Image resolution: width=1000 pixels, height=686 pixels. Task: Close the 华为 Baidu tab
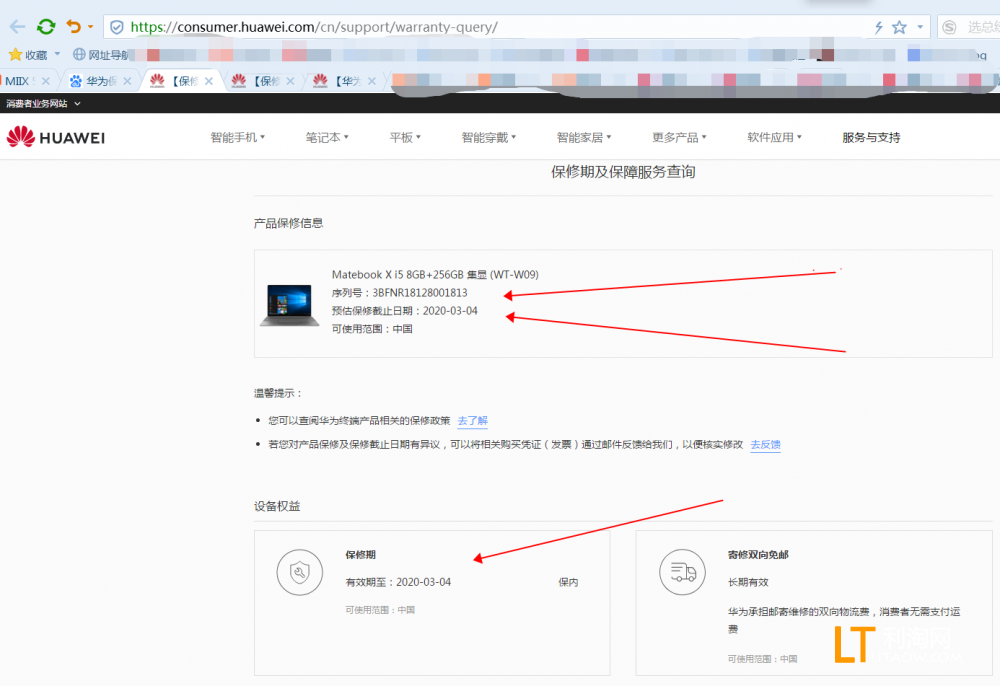click(x=127, y=81)
